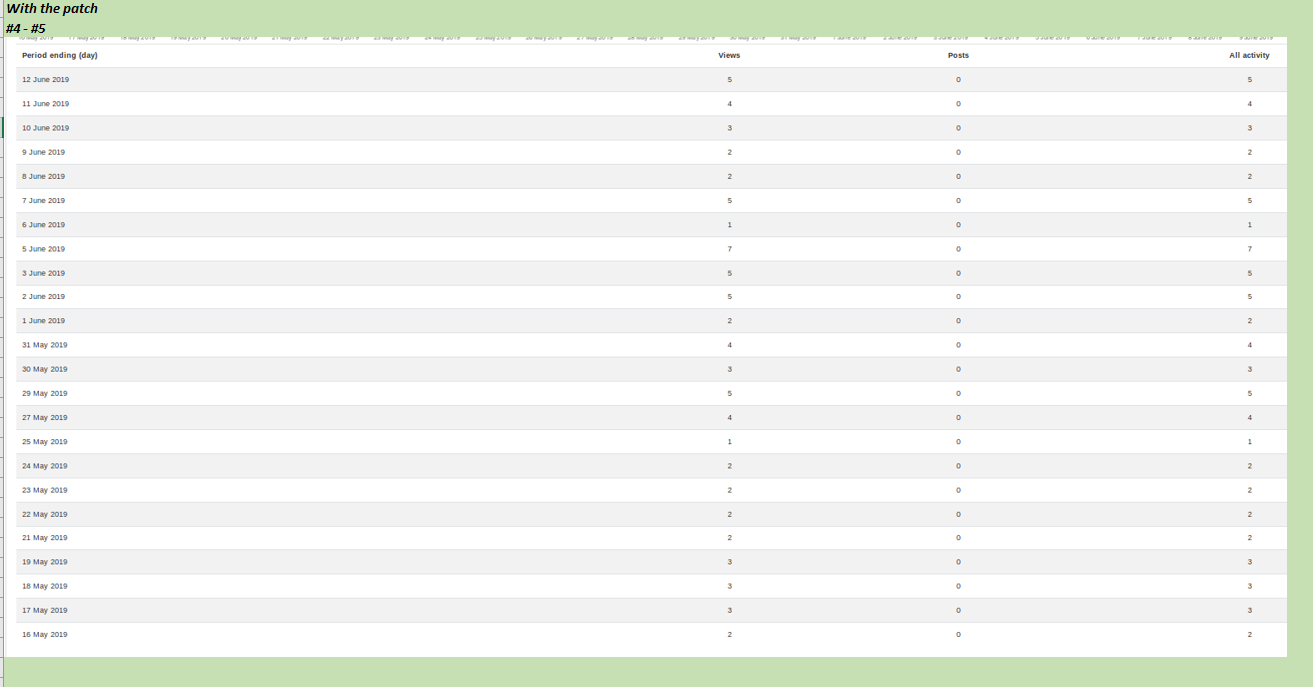Click All activity value 2 for 9 June 2019
The height and width of the screenshot is (687, 1313).
(x=1250, y=152)
